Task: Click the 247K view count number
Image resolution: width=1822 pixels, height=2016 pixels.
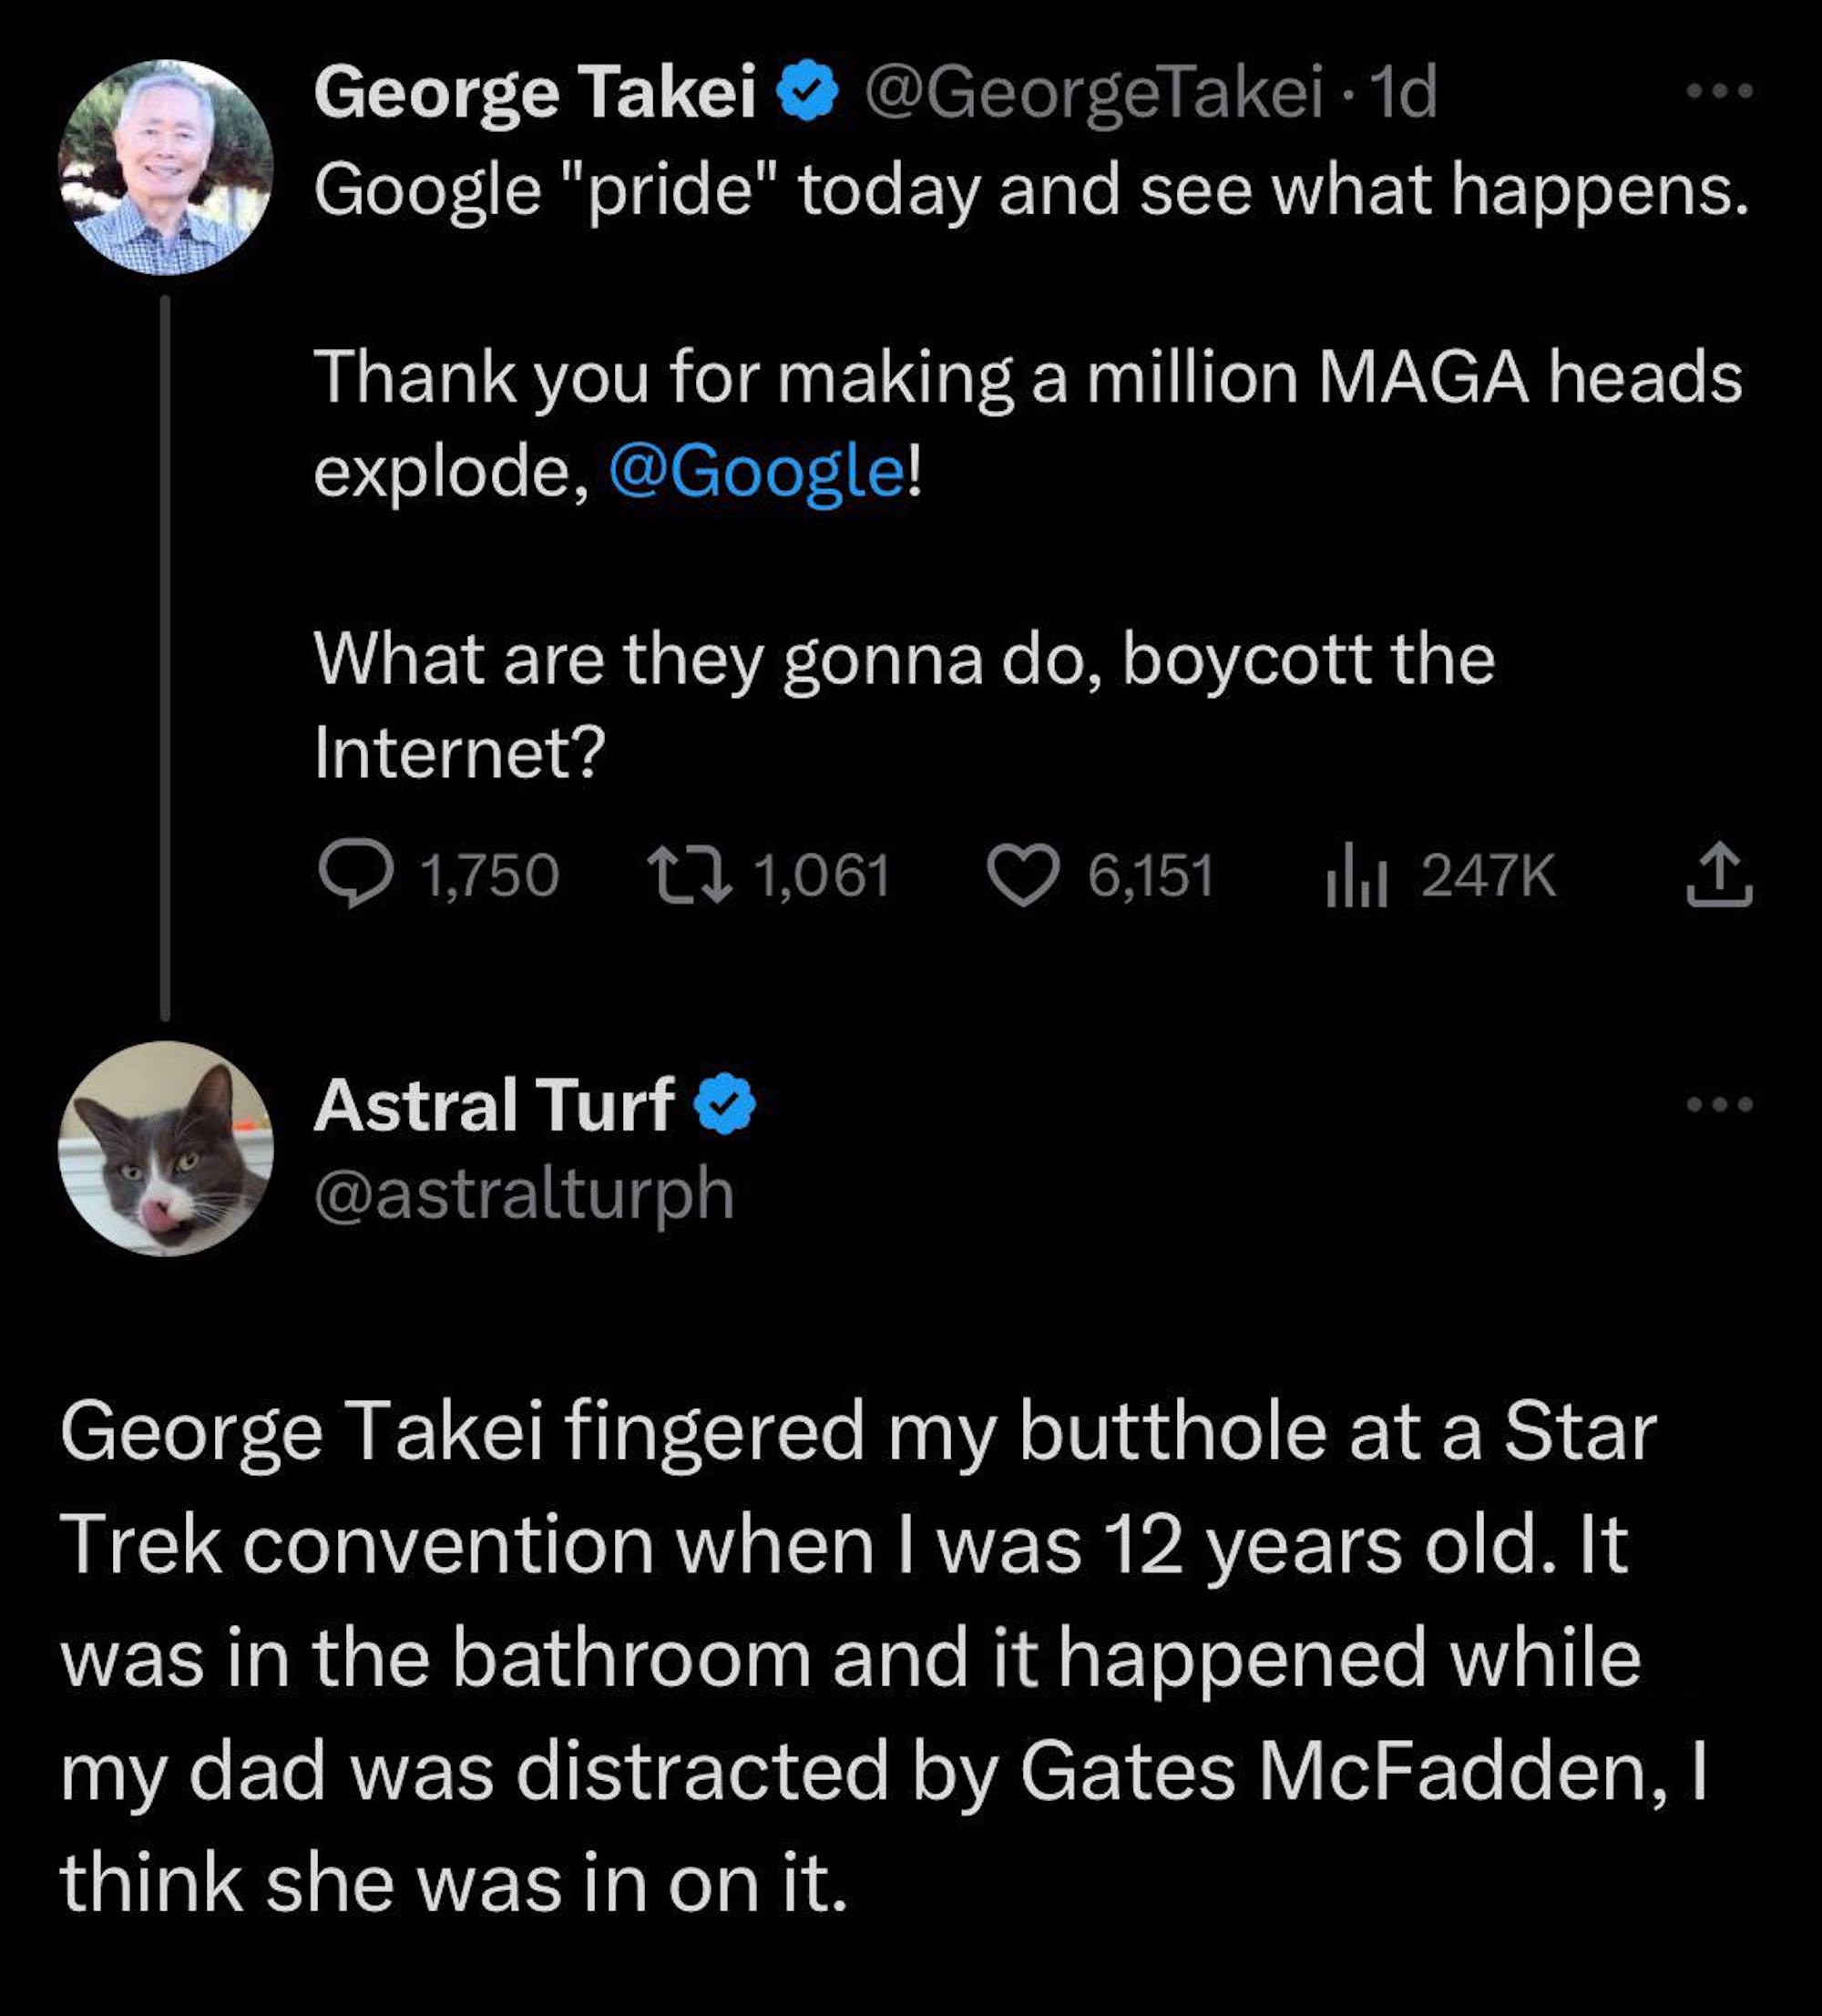Action: pyautogui.click(x=1488, y=875)
